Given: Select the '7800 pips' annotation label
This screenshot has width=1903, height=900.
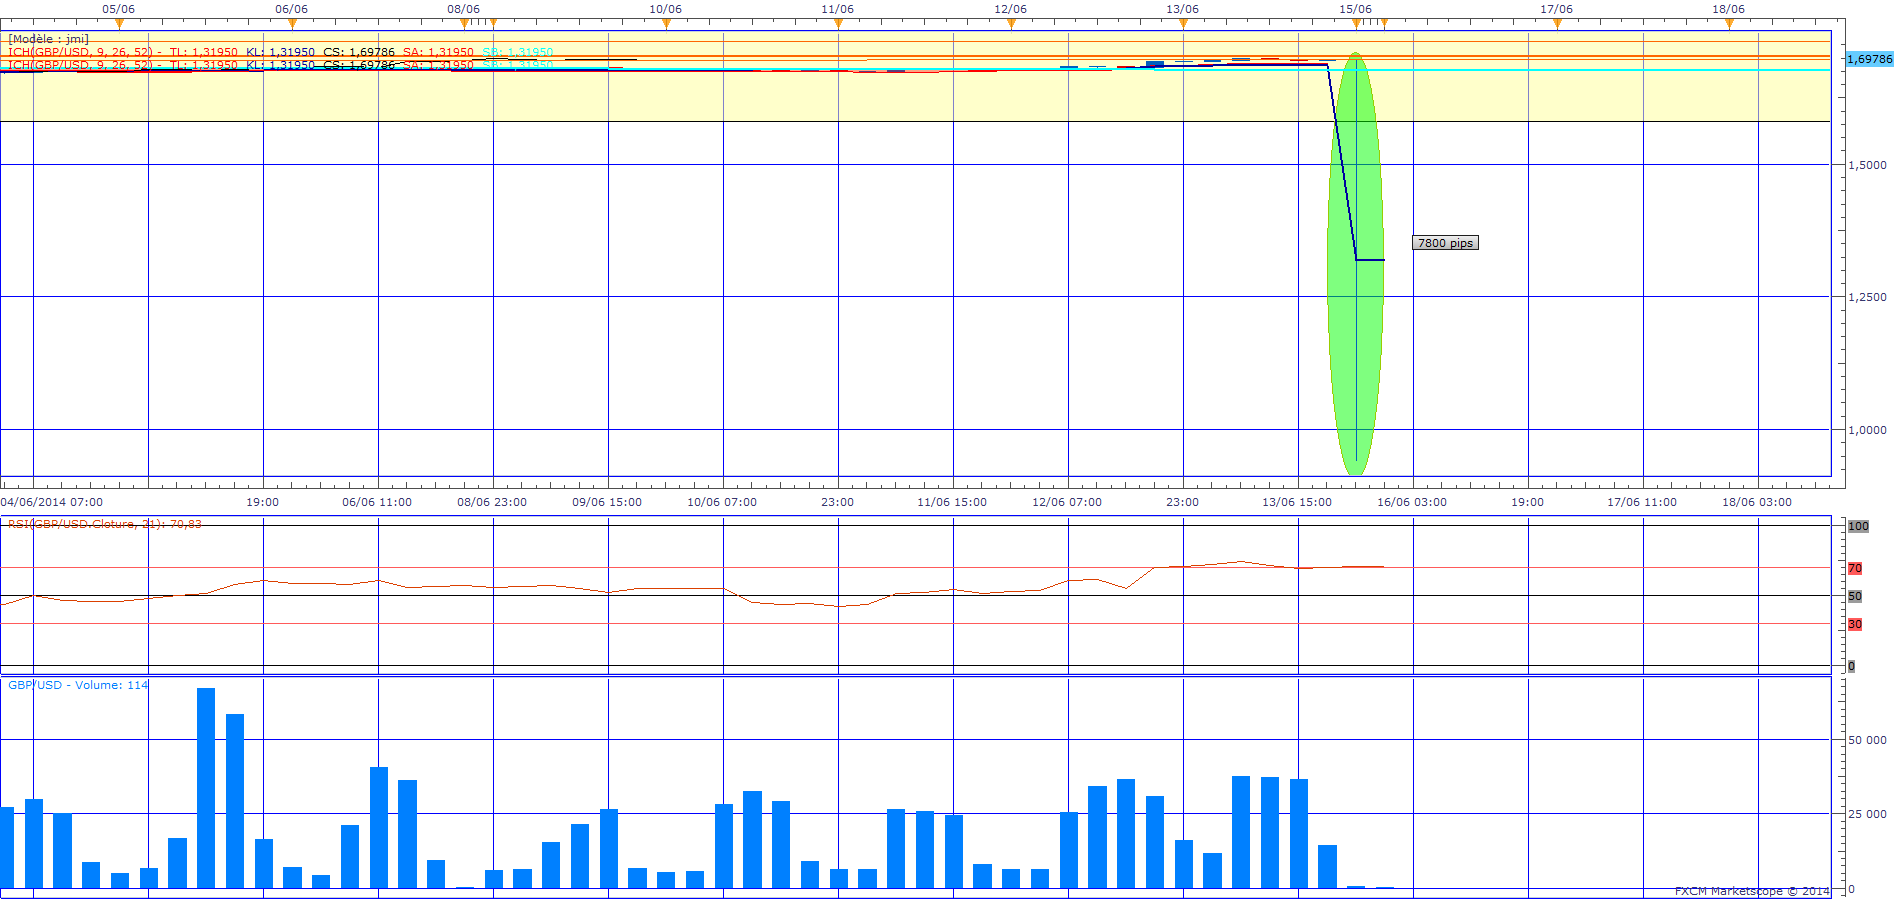Looking at the screenshot, I should [x=1445, y=243].
